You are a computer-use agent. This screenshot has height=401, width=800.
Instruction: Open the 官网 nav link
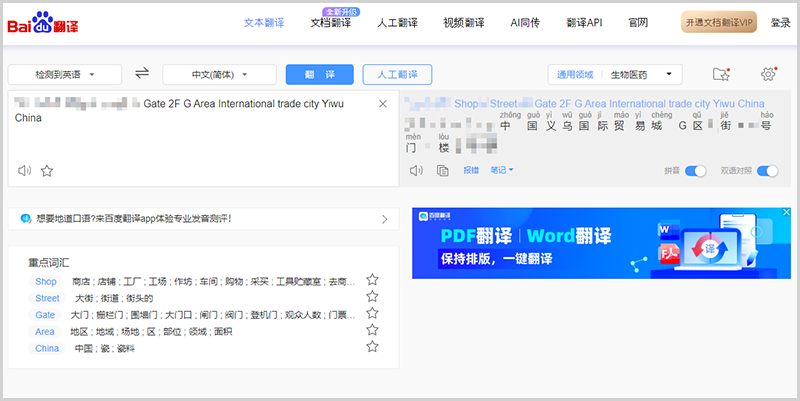coord(638,23)
